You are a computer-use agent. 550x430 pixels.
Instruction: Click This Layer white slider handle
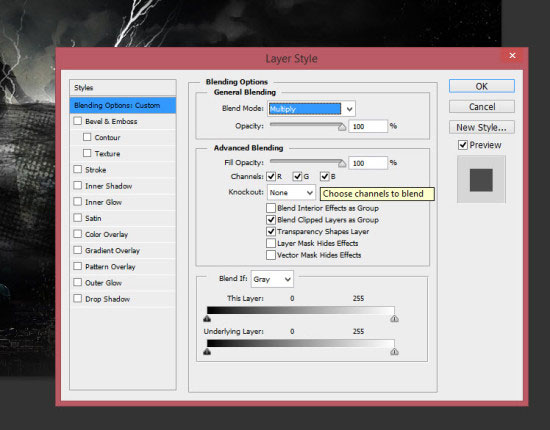click(395, 318)
